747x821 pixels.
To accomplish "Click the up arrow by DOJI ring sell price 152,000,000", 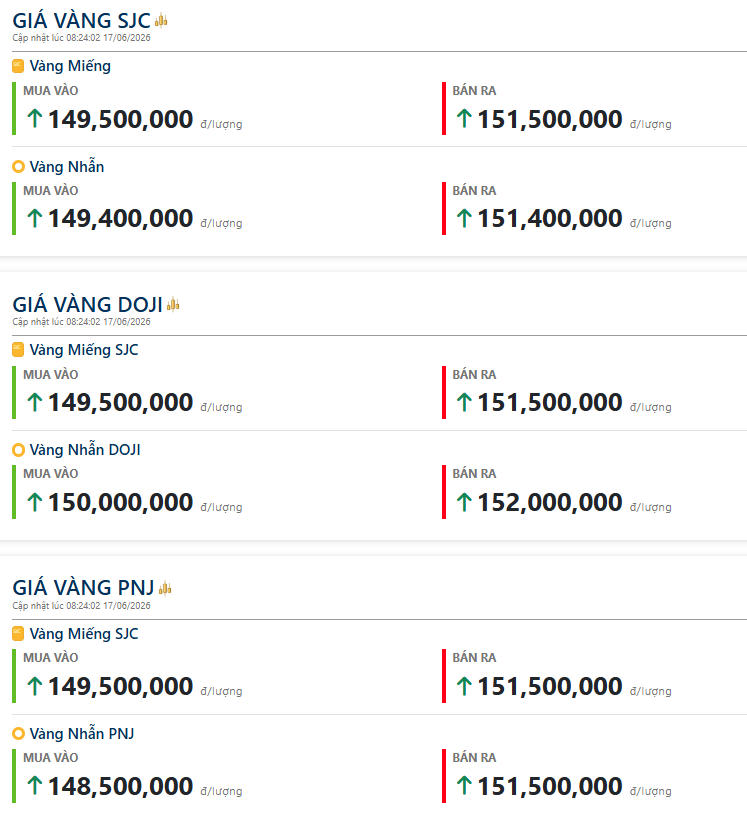I will [464, 502].
